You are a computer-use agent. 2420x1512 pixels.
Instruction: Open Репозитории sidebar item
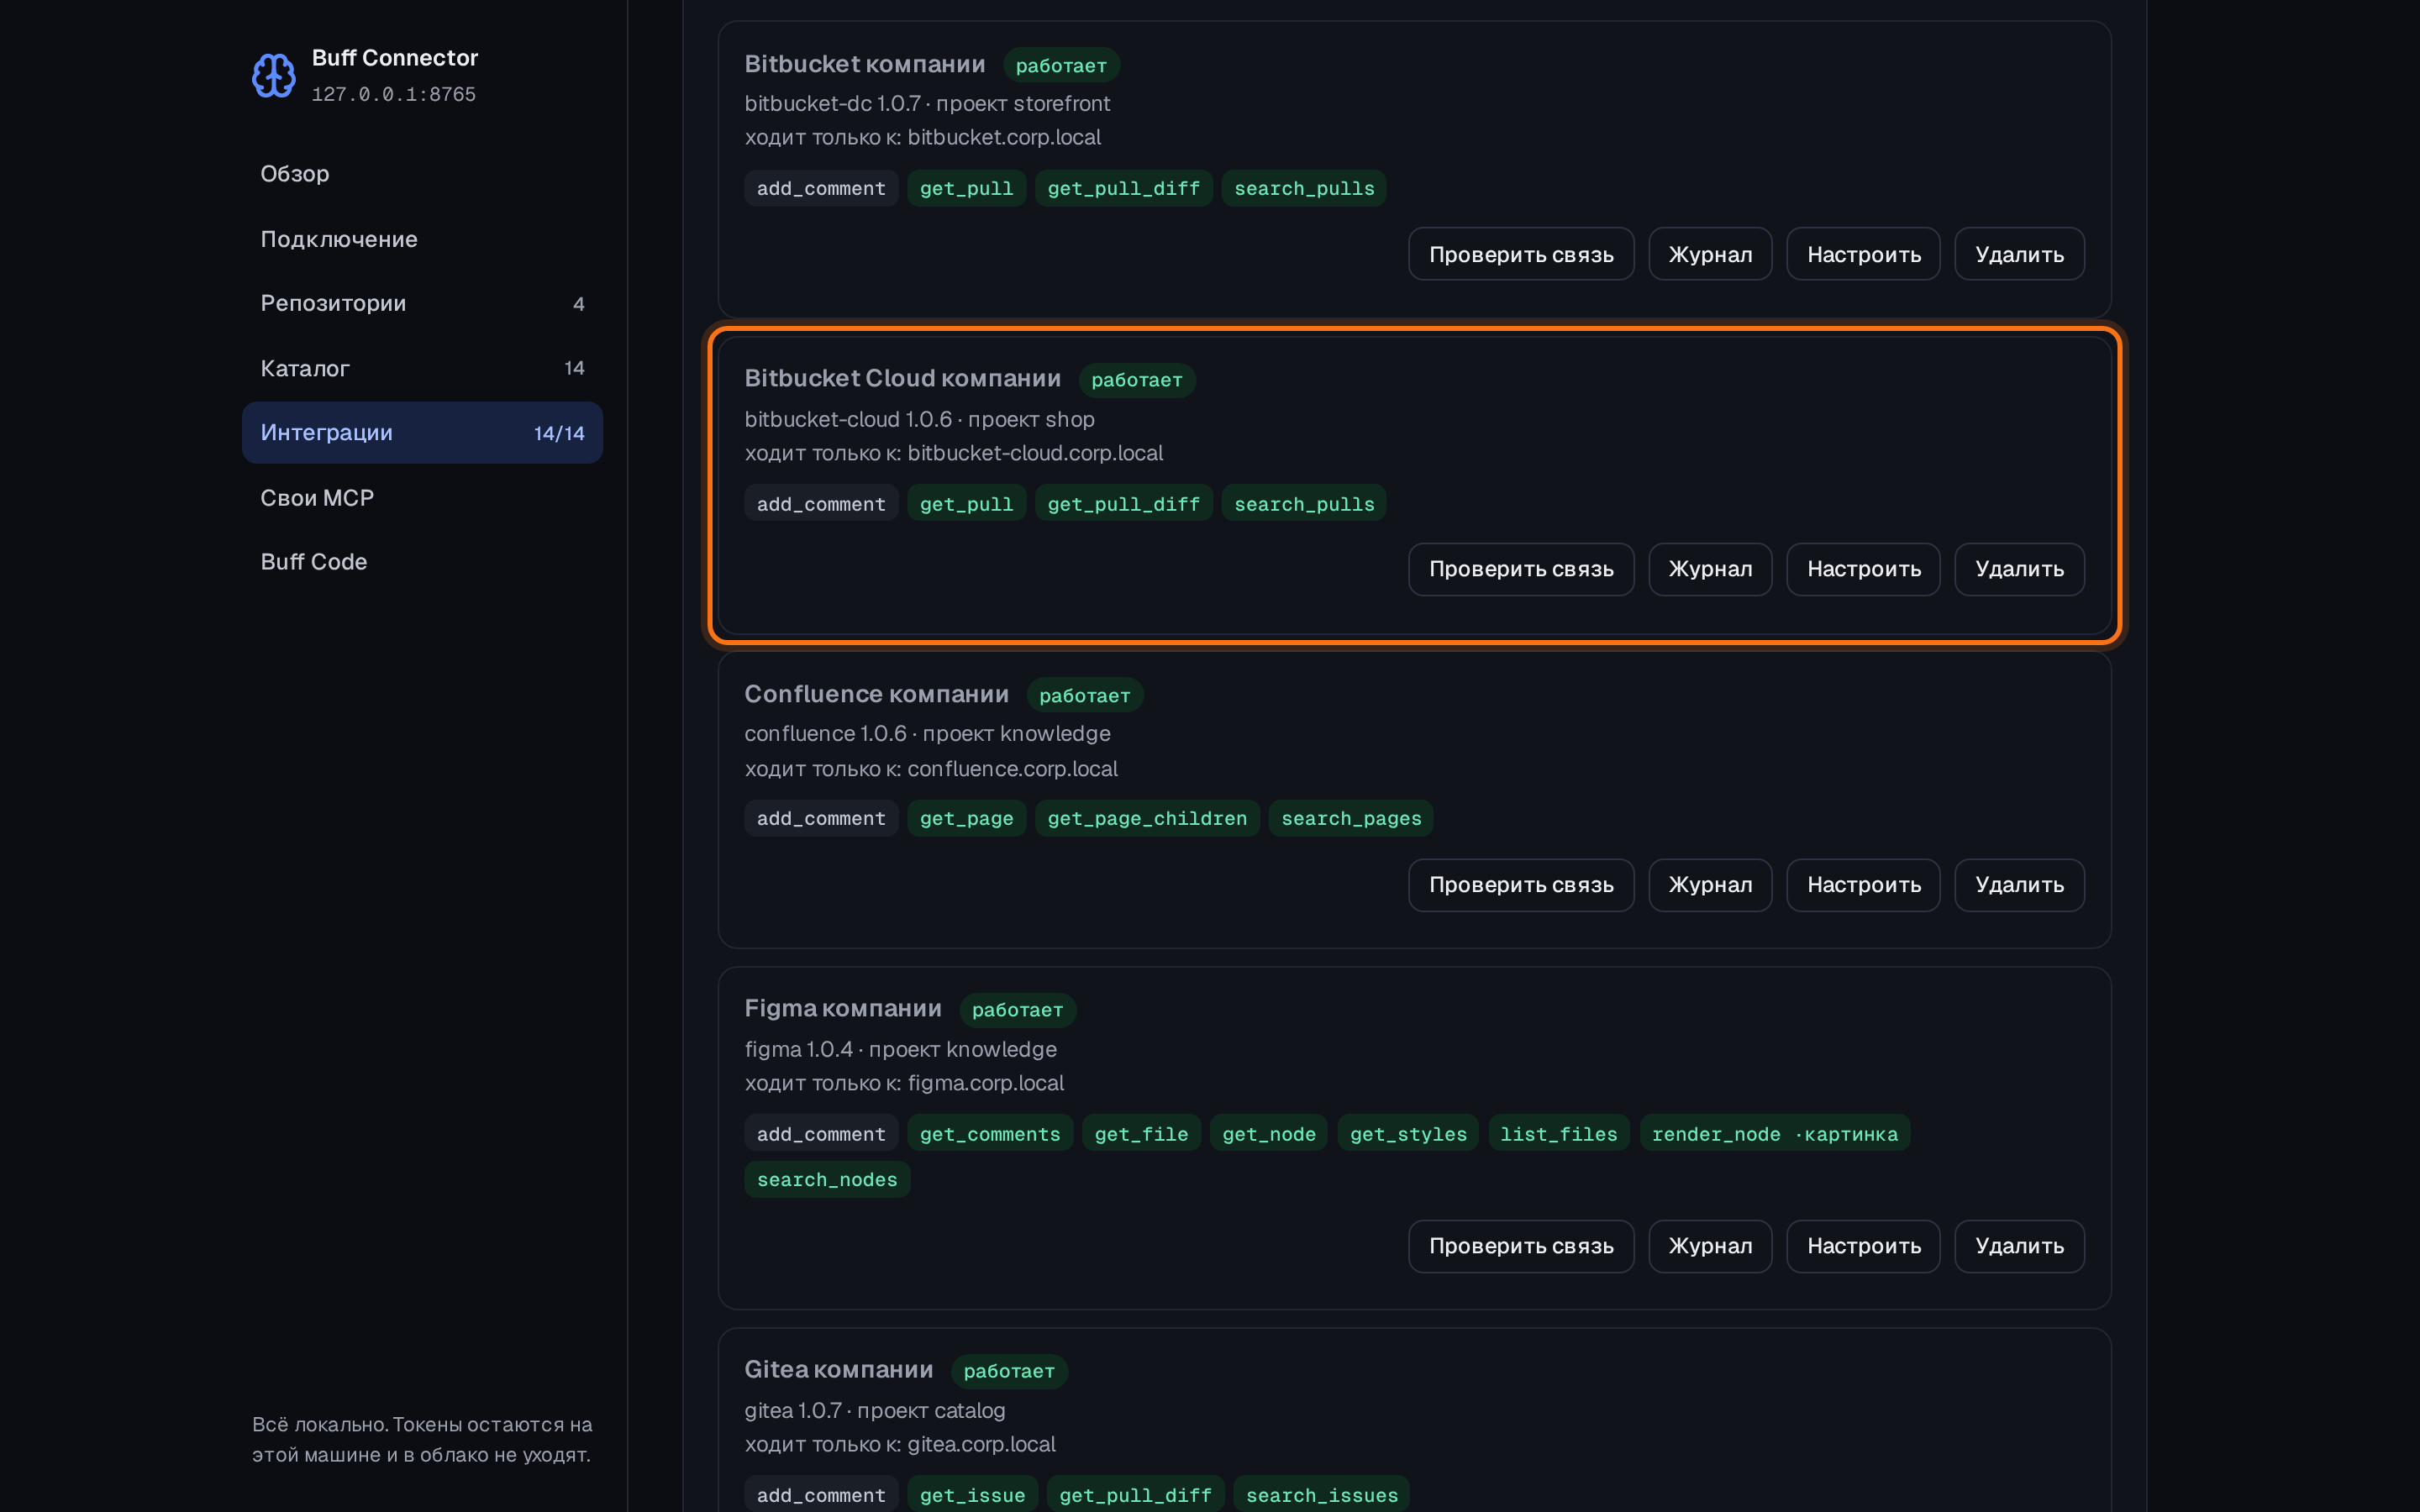click(x=422, y=303)
